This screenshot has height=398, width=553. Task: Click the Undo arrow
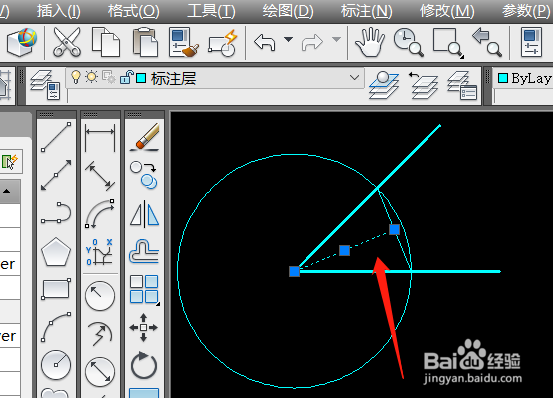coord(265,43)
